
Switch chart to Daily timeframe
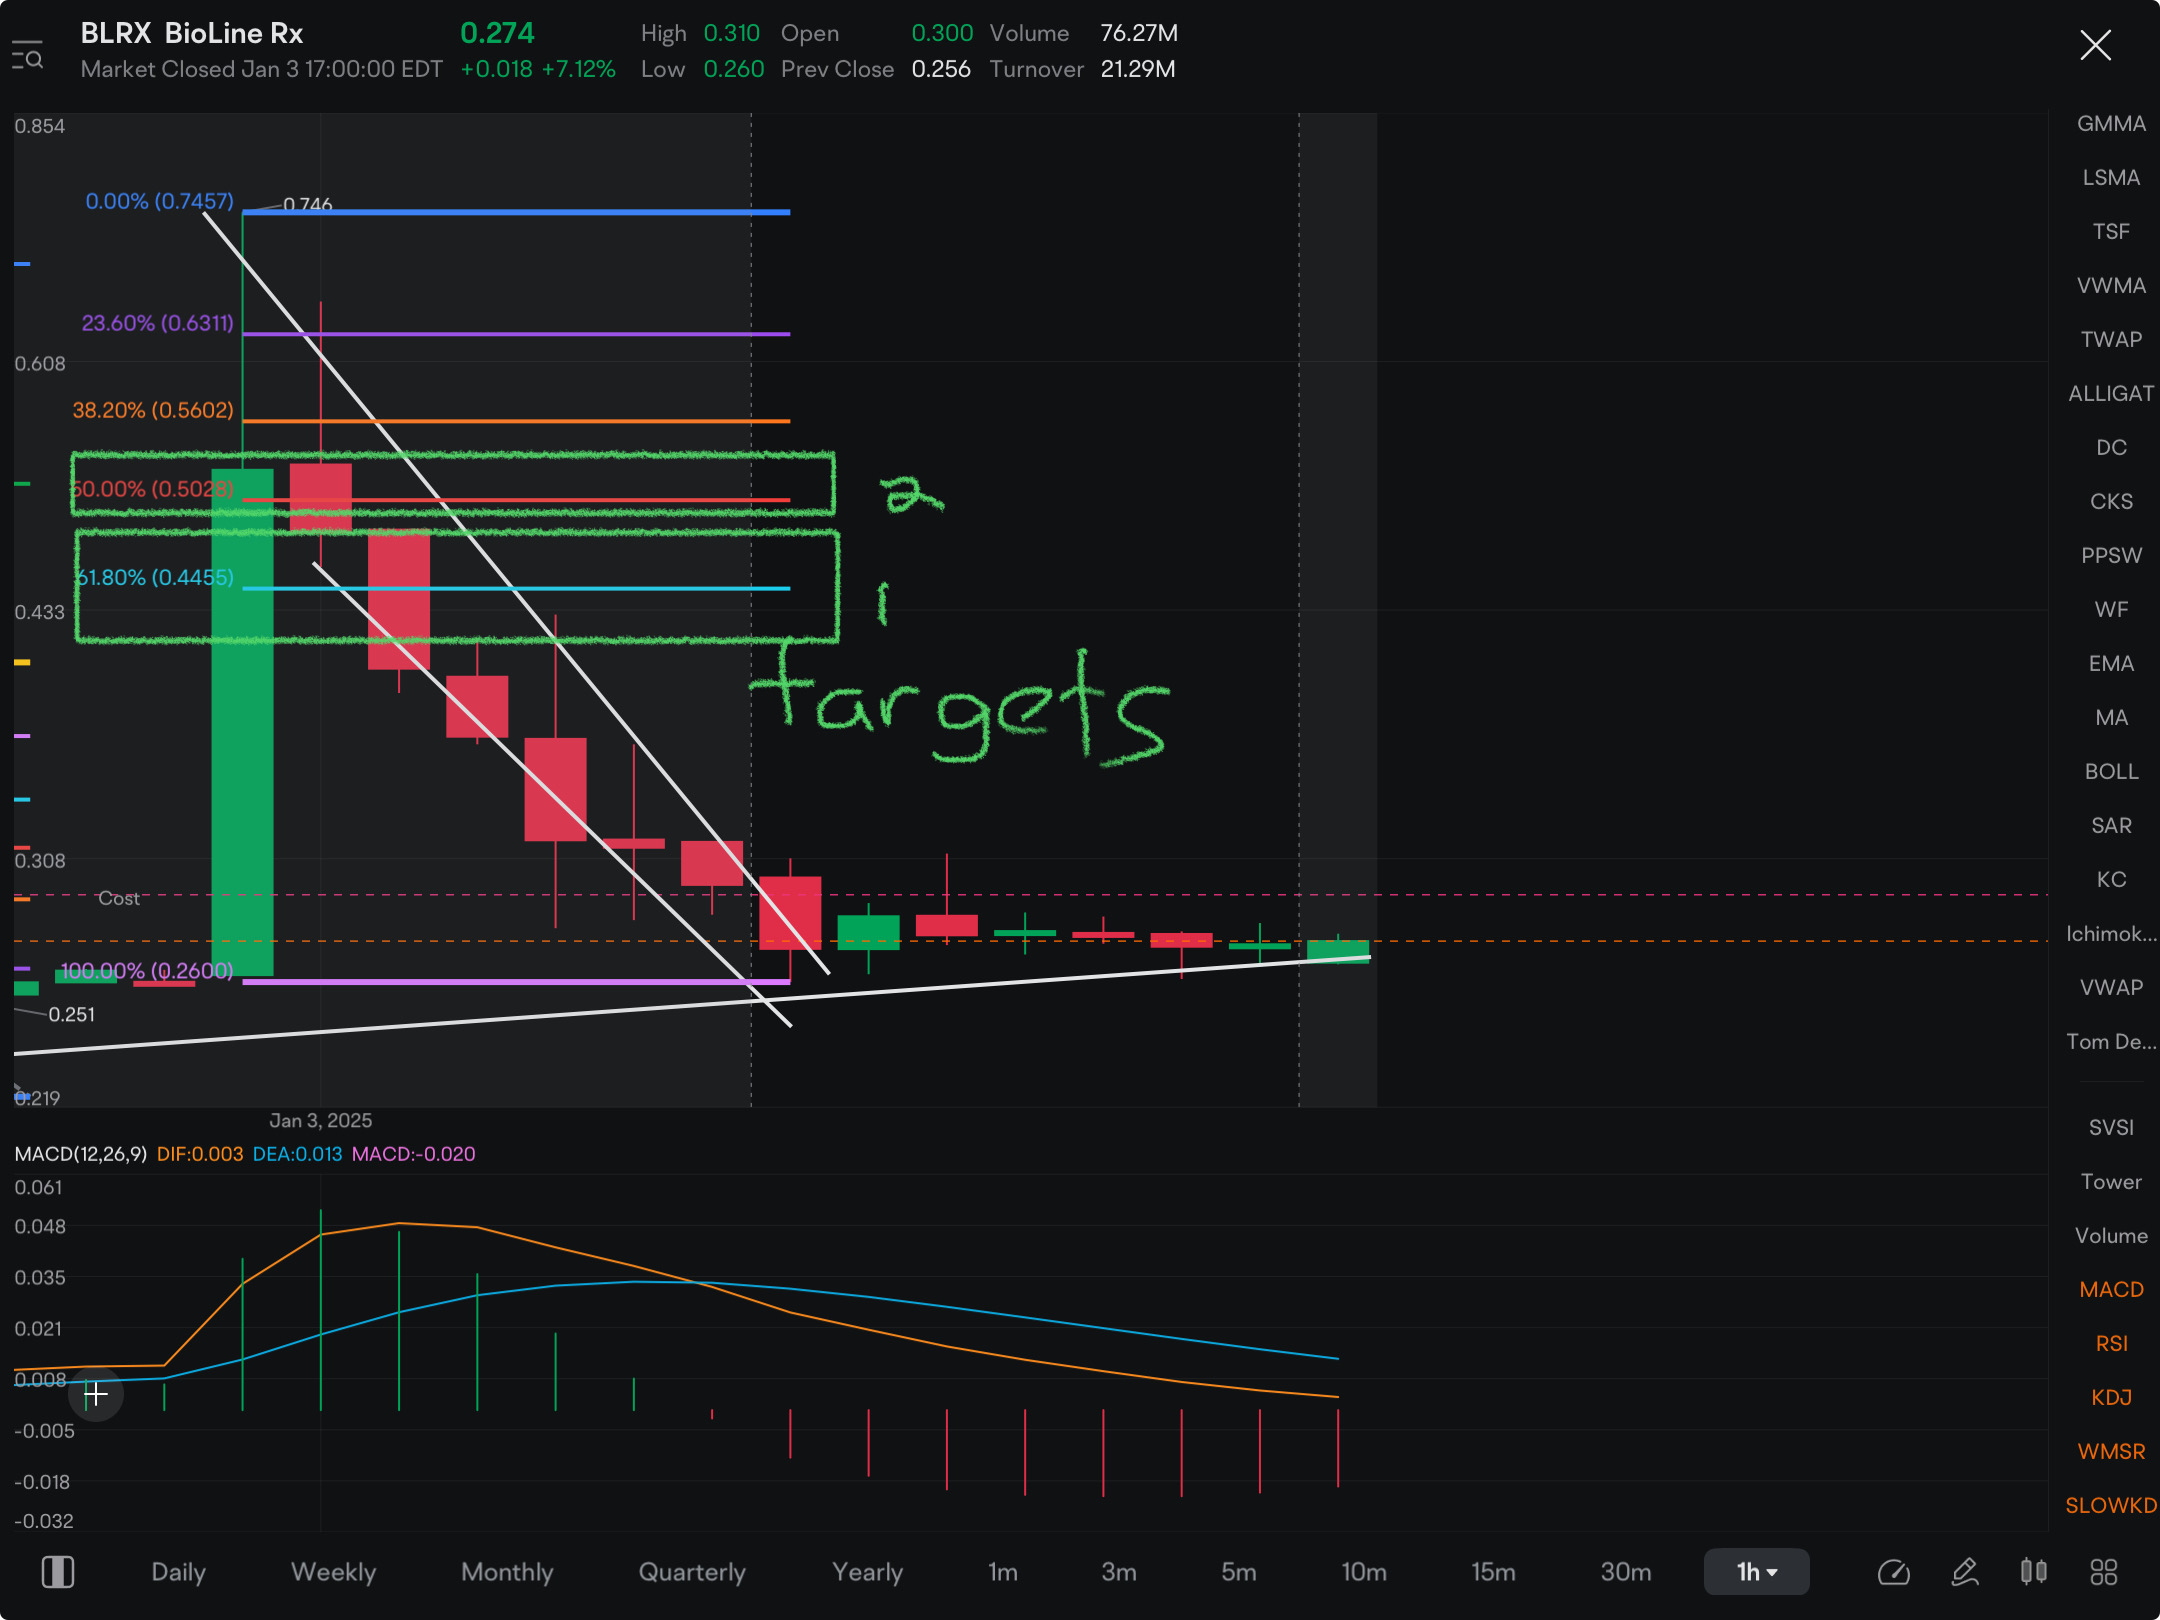178,1572
